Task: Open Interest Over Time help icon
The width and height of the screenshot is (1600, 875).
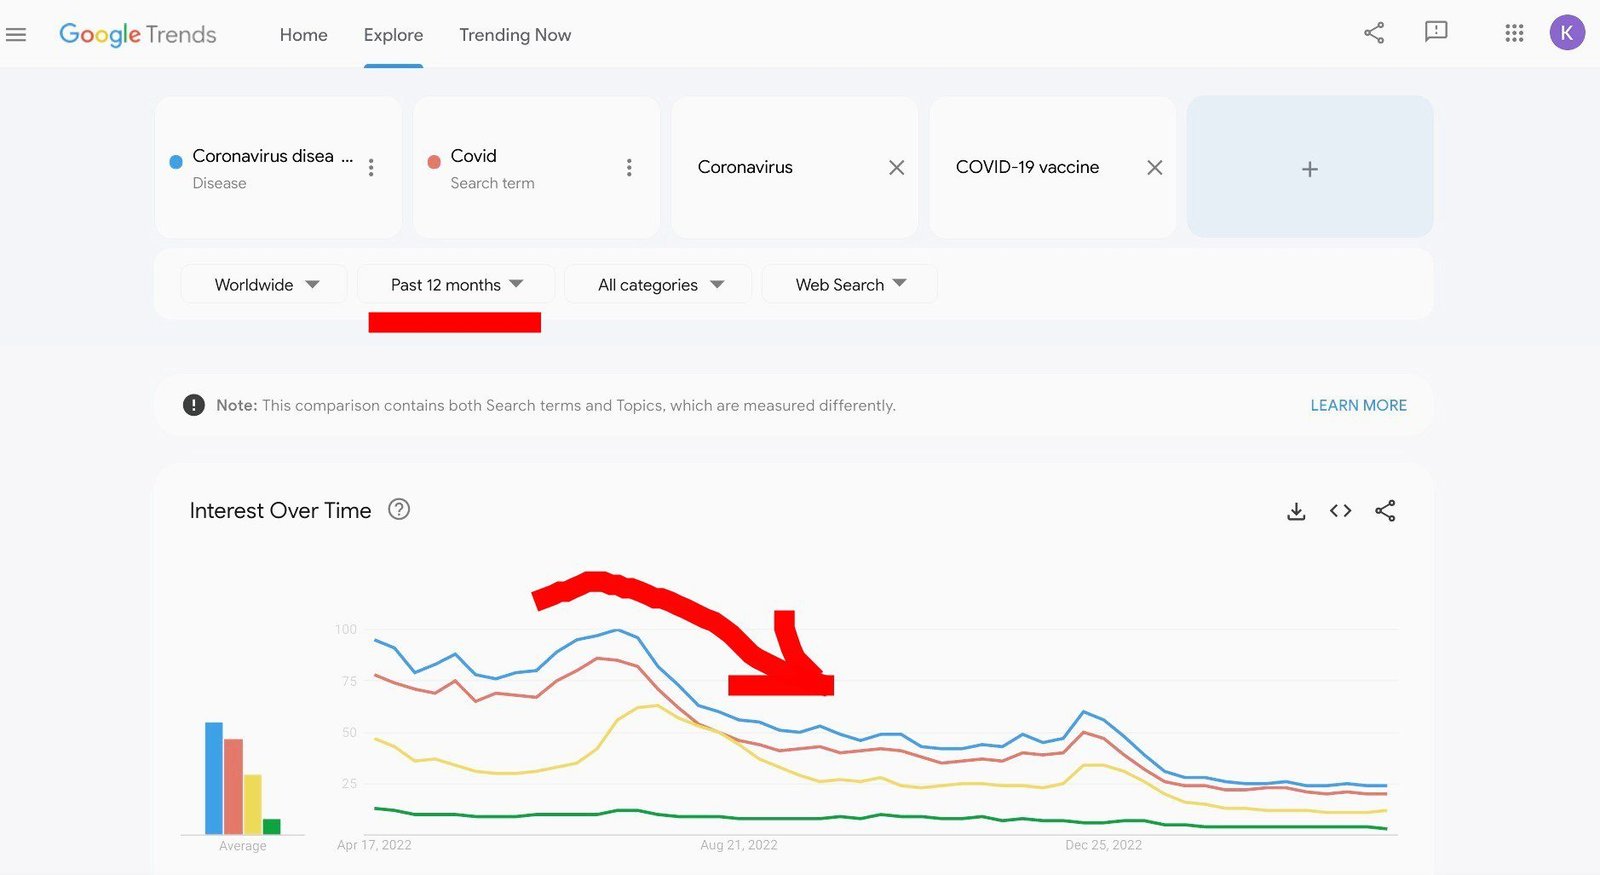Action: (399, 510)
